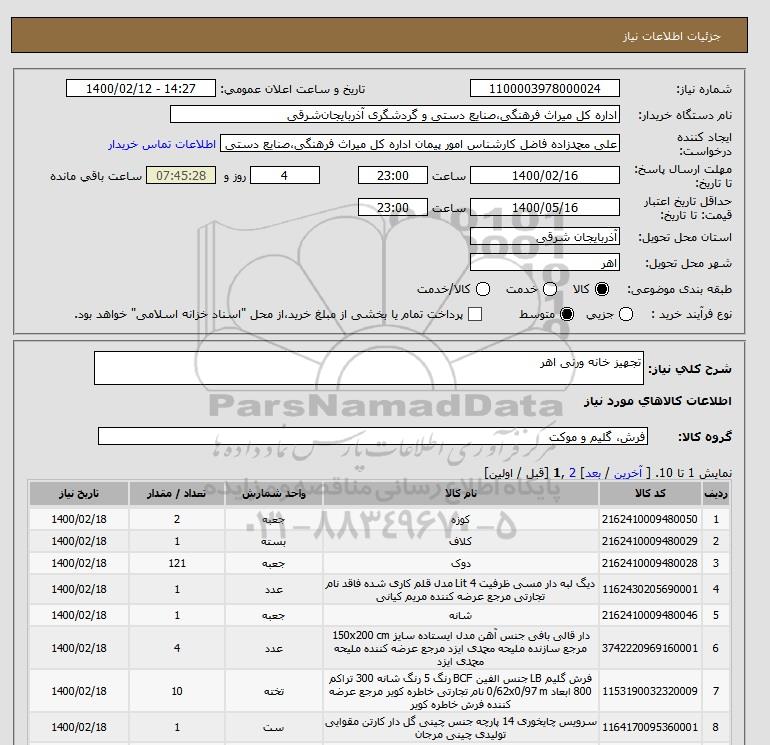Click item name کلاف

point(461,541)
